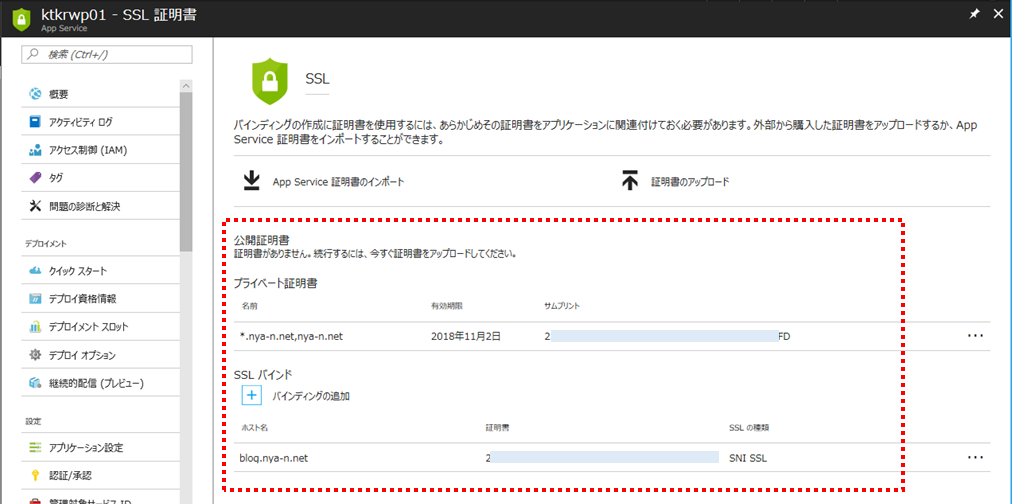Image resolution: width=1012 pixels, height=504 pixels.
Task: Click the プライベート証明書 heading
Action: tap(275, 283)
